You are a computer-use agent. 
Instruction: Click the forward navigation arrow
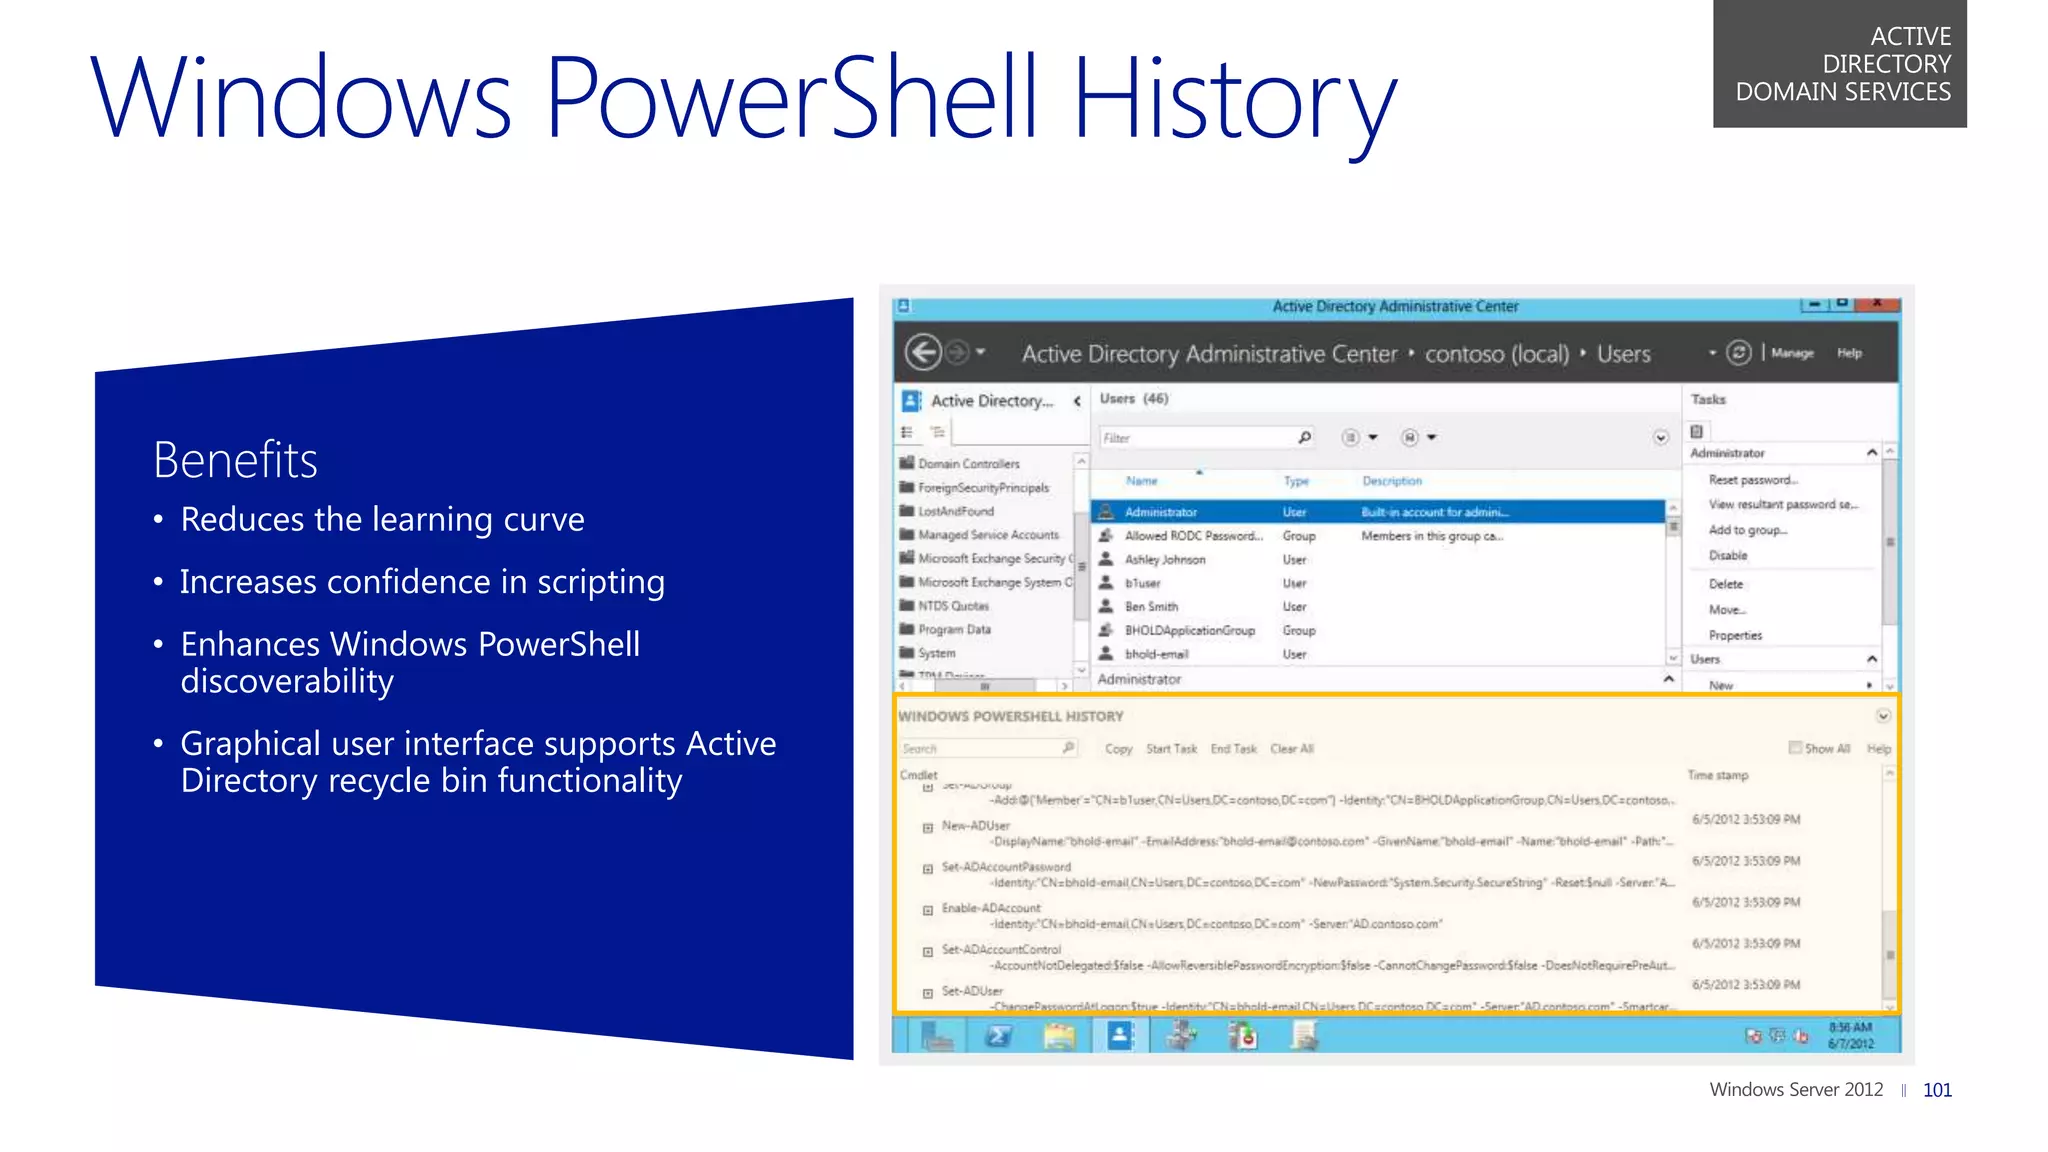pyautogui.click(x=957, y=352)
